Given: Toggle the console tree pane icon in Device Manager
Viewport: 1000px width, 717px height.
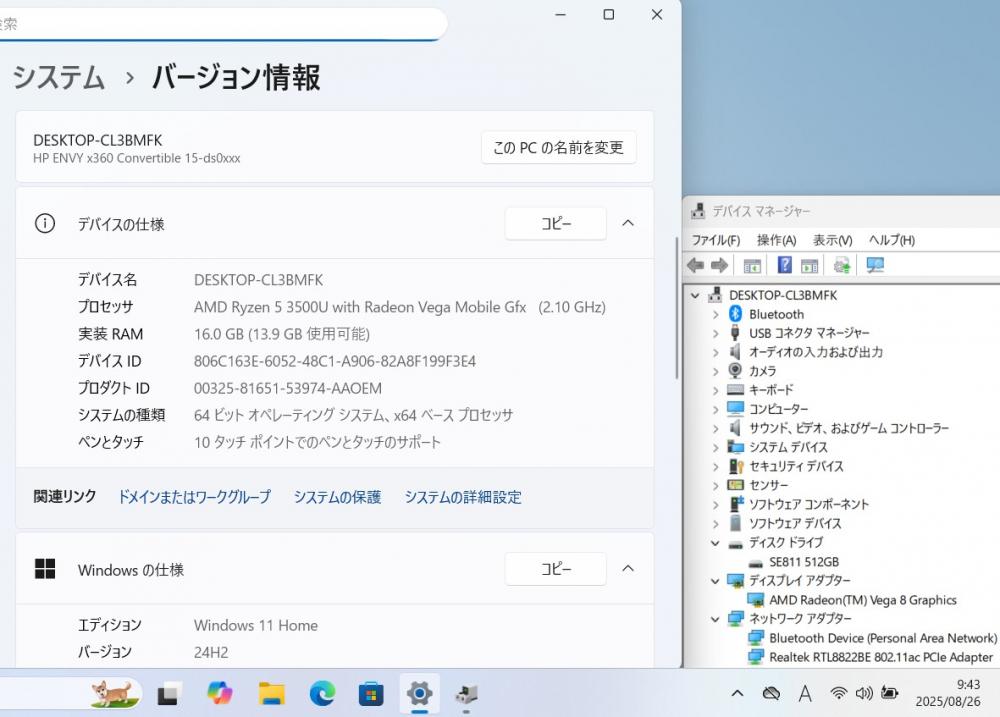Looking at the screenshot, I should point(753,265).
